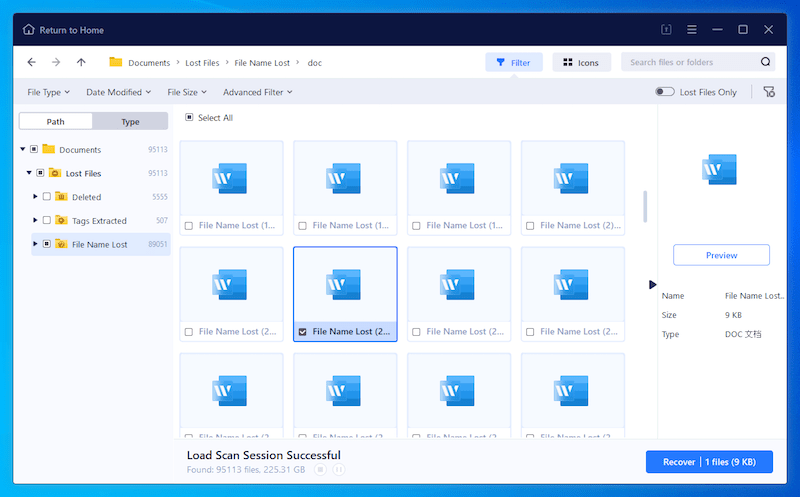Click the Deleted trash folder icon
Image resolution: width=800 pixels, height=497 pixels.
coord(61,196)
